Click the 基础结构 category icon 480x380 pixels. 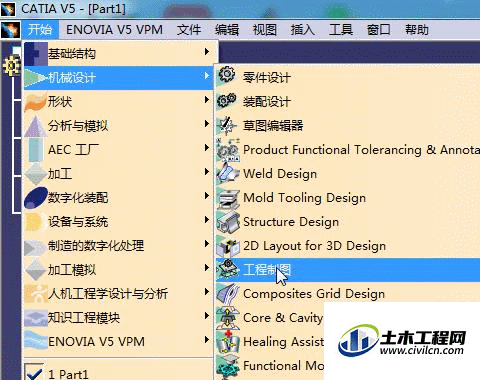click(x=36, y=53)
